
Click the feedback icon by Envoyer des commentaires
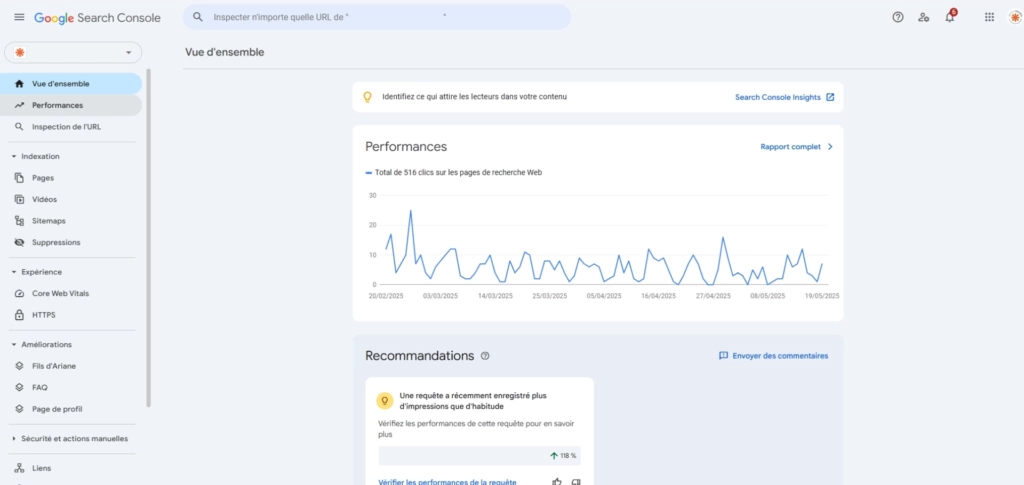tap(723, 356)
